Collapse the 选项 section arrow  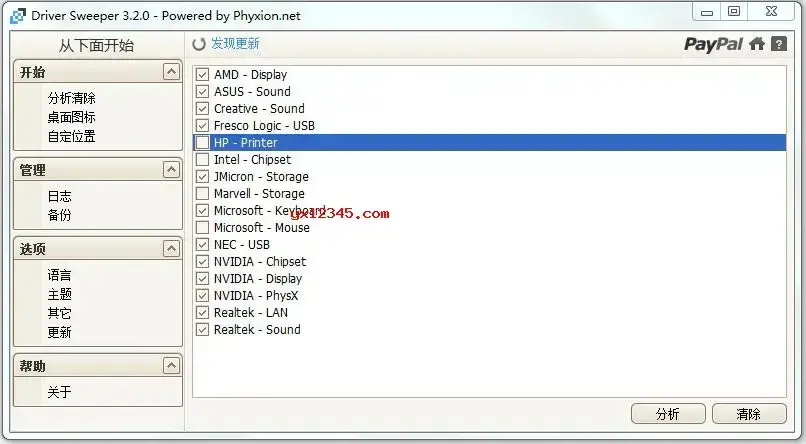171,249
